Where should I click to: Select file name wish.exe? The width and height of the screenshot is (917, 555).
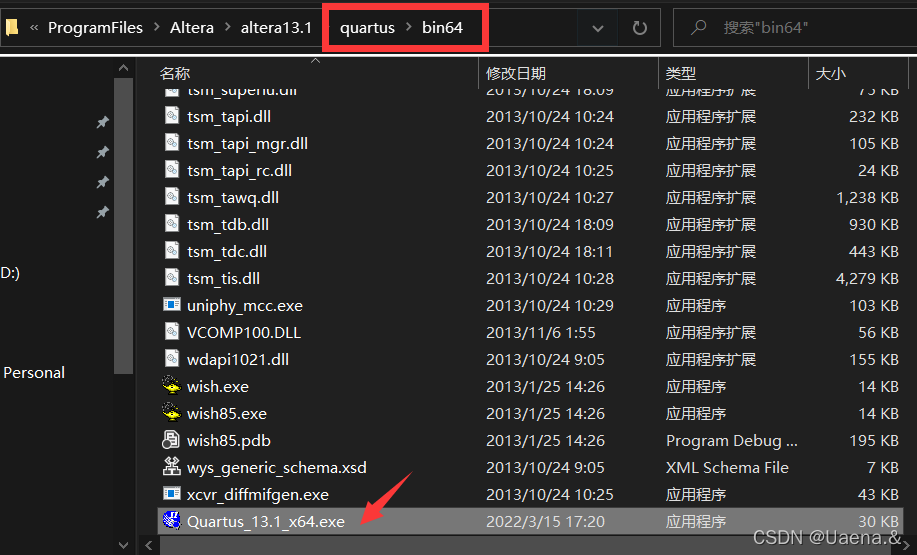coord(218,386)
